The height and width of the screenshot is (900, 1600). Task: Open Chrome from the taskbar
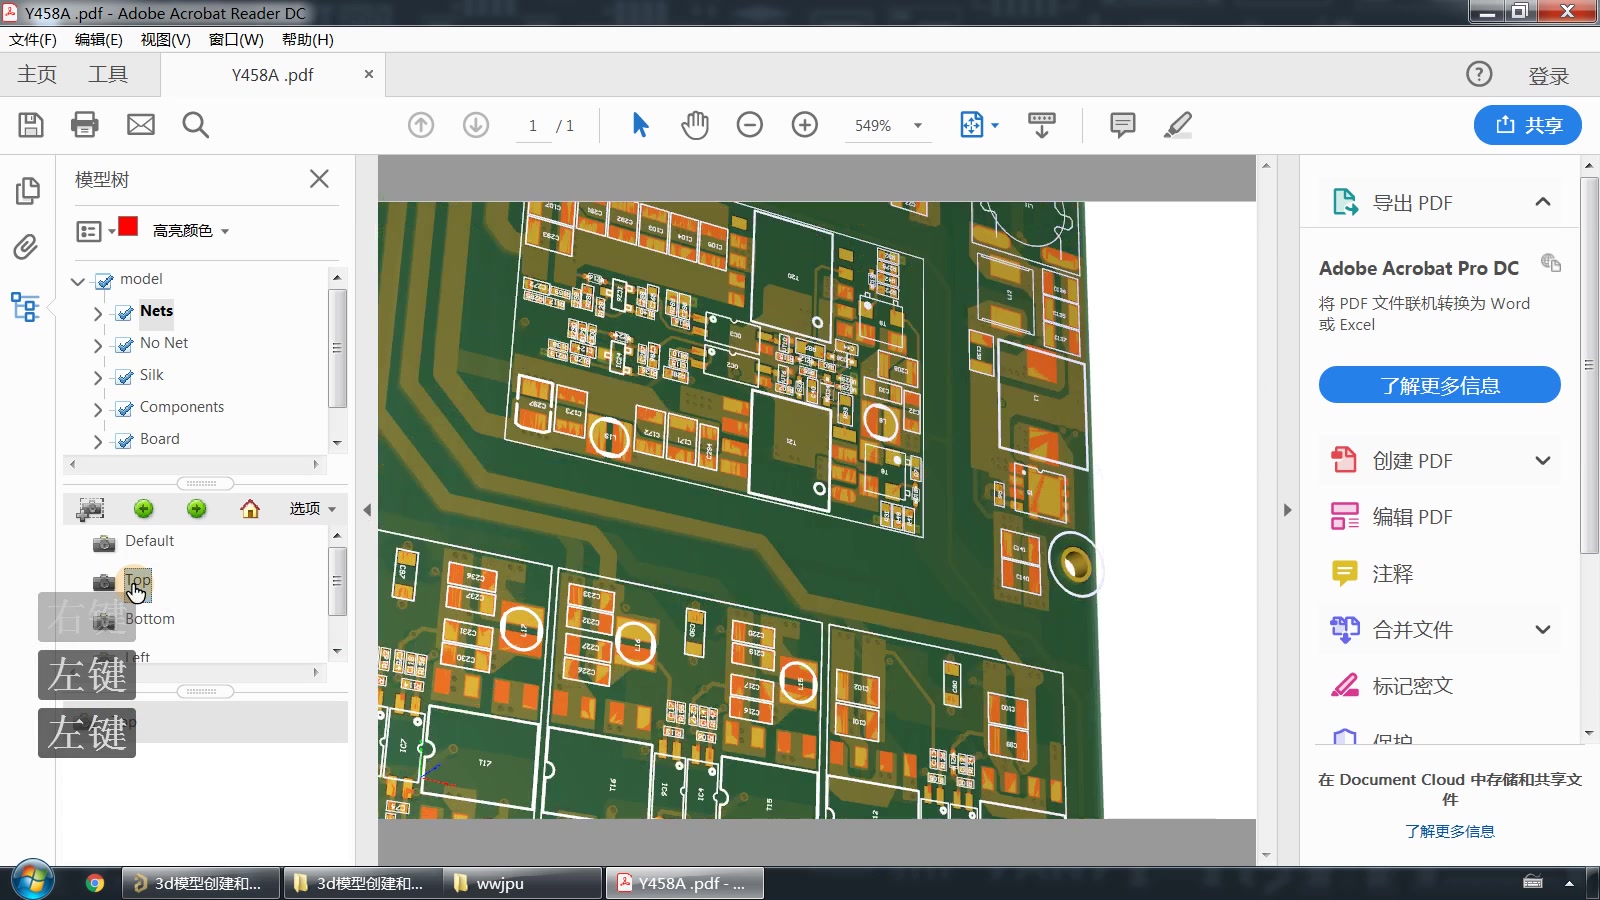95,883
